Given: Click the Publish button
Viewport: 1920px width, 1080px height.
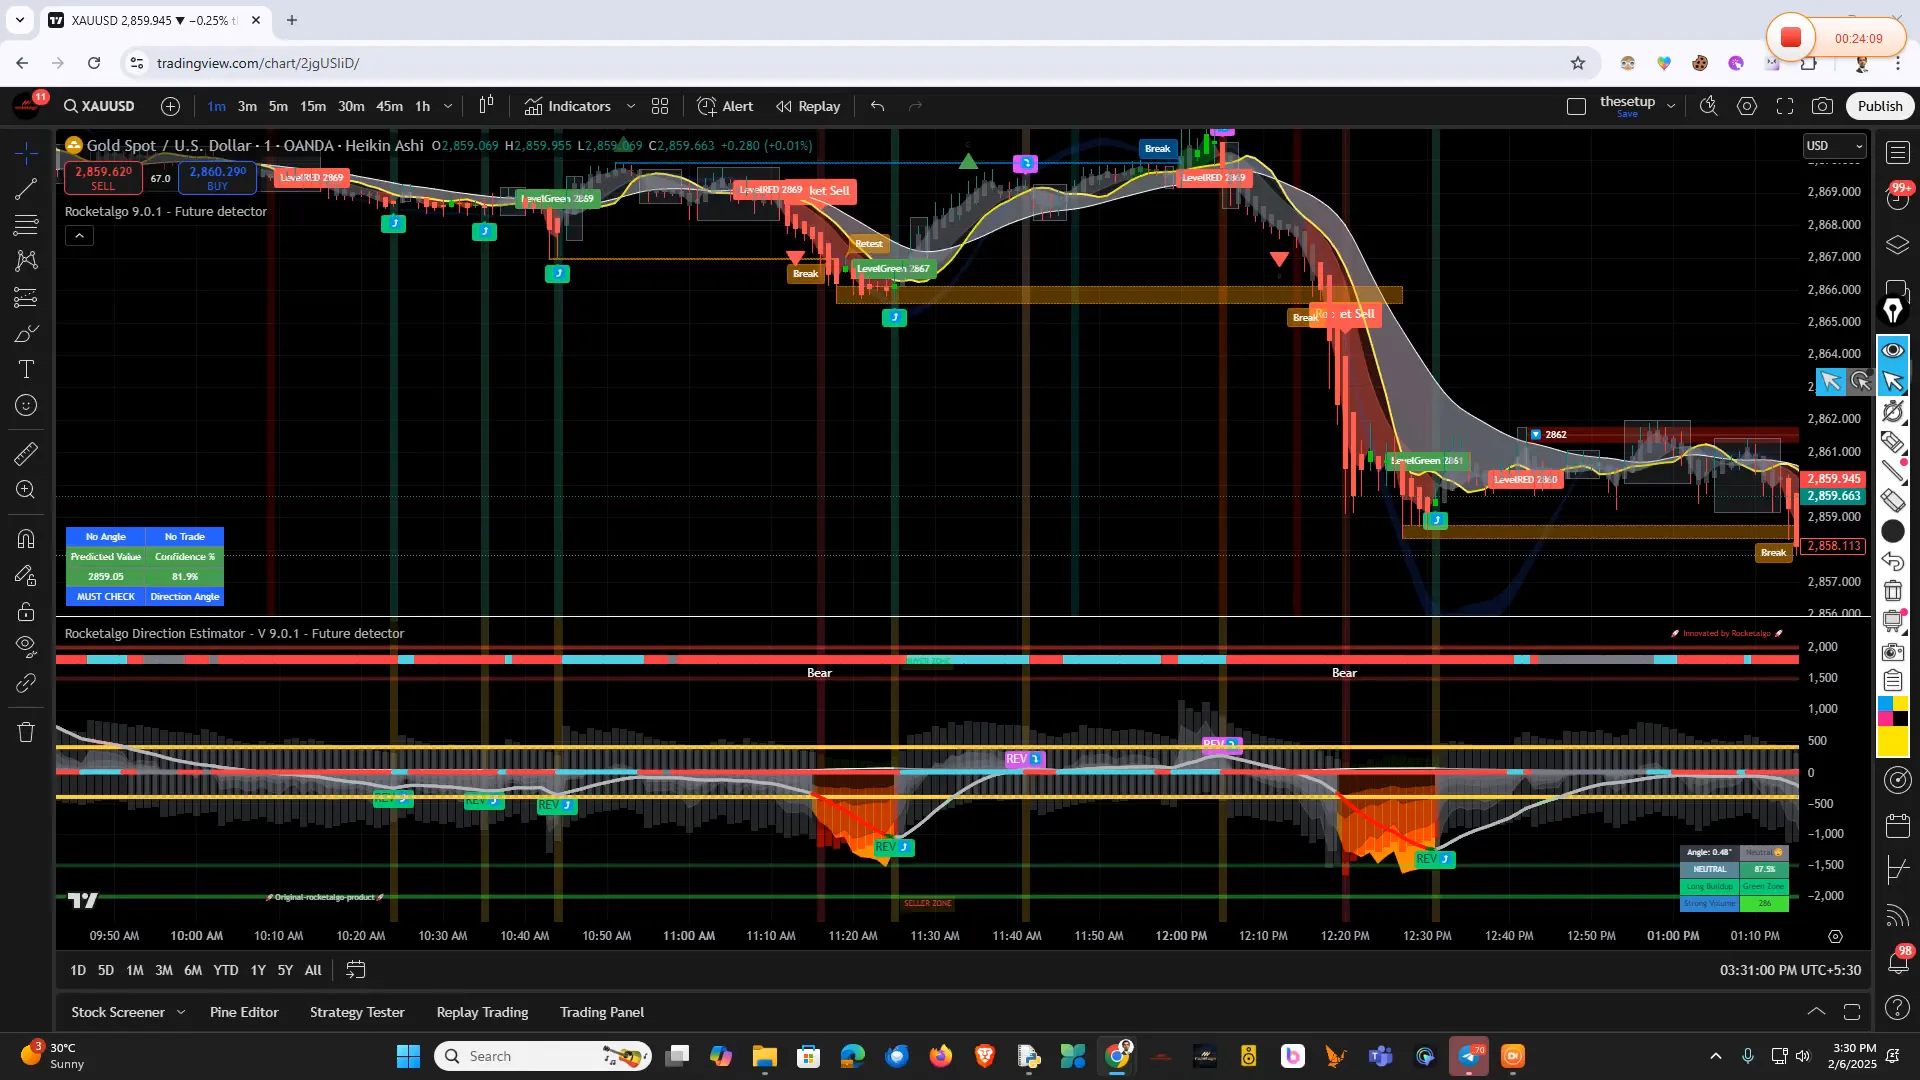Looking at the screenshot, I should click(x=1880, y=106).
